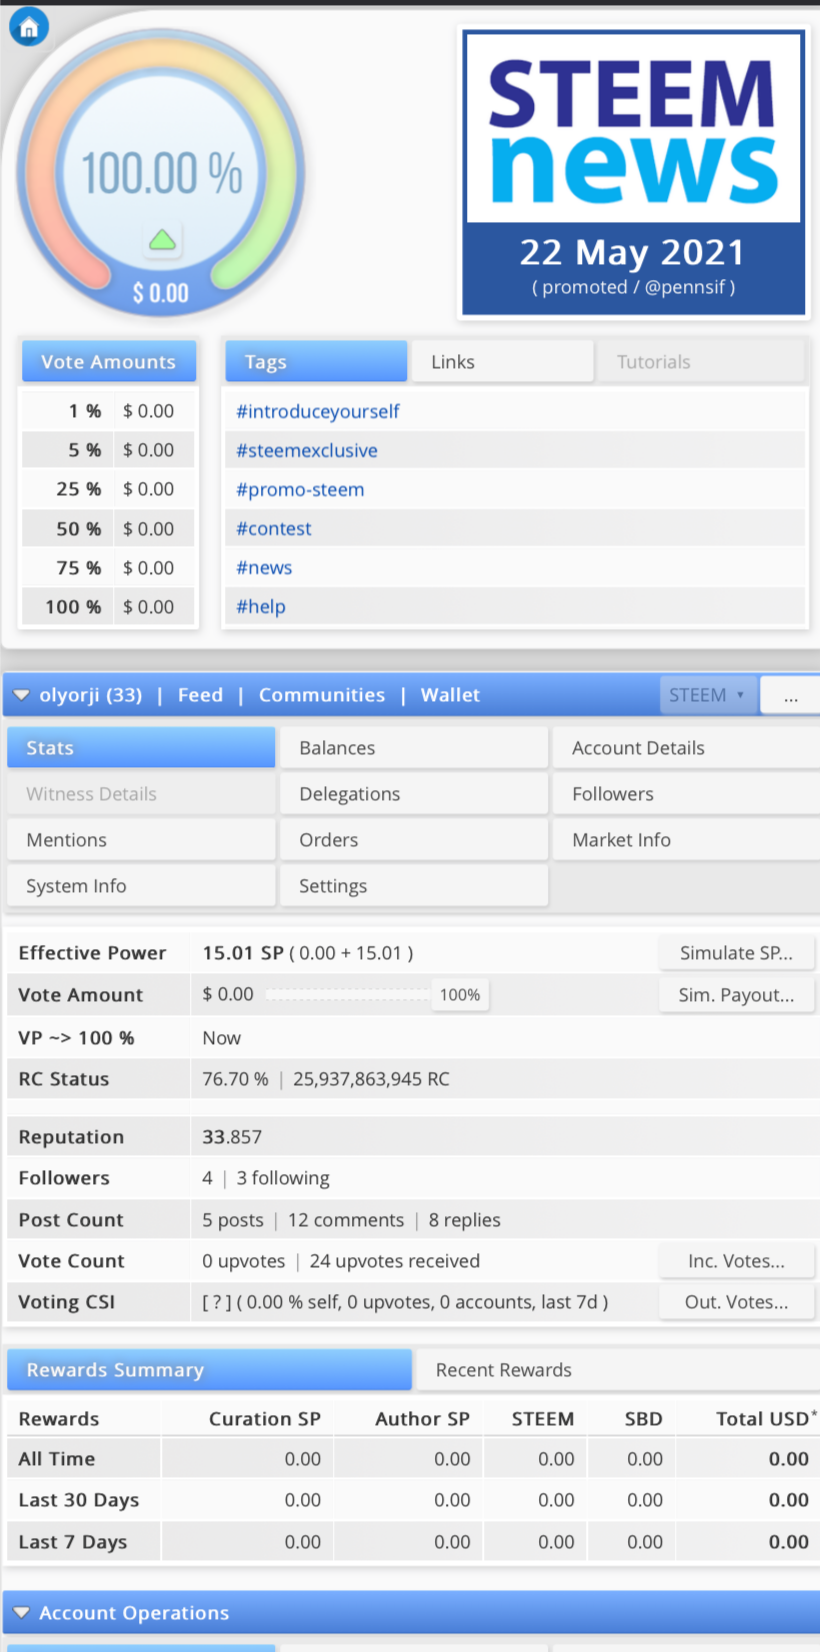Select the Rewards Summary tab
Image resolution: width=820 pixels, height=1652 pixels.
(x=210, y=1370)
